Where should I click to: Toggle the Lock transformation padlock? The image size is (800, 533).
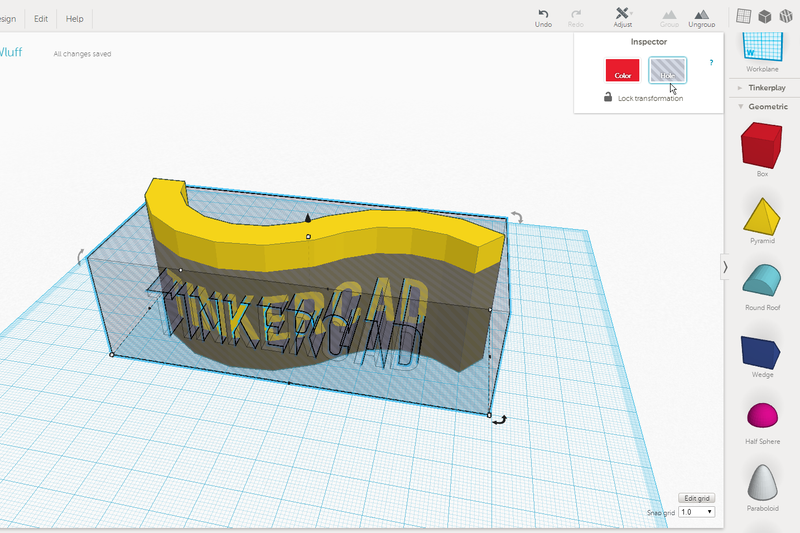tap(608, 97)
